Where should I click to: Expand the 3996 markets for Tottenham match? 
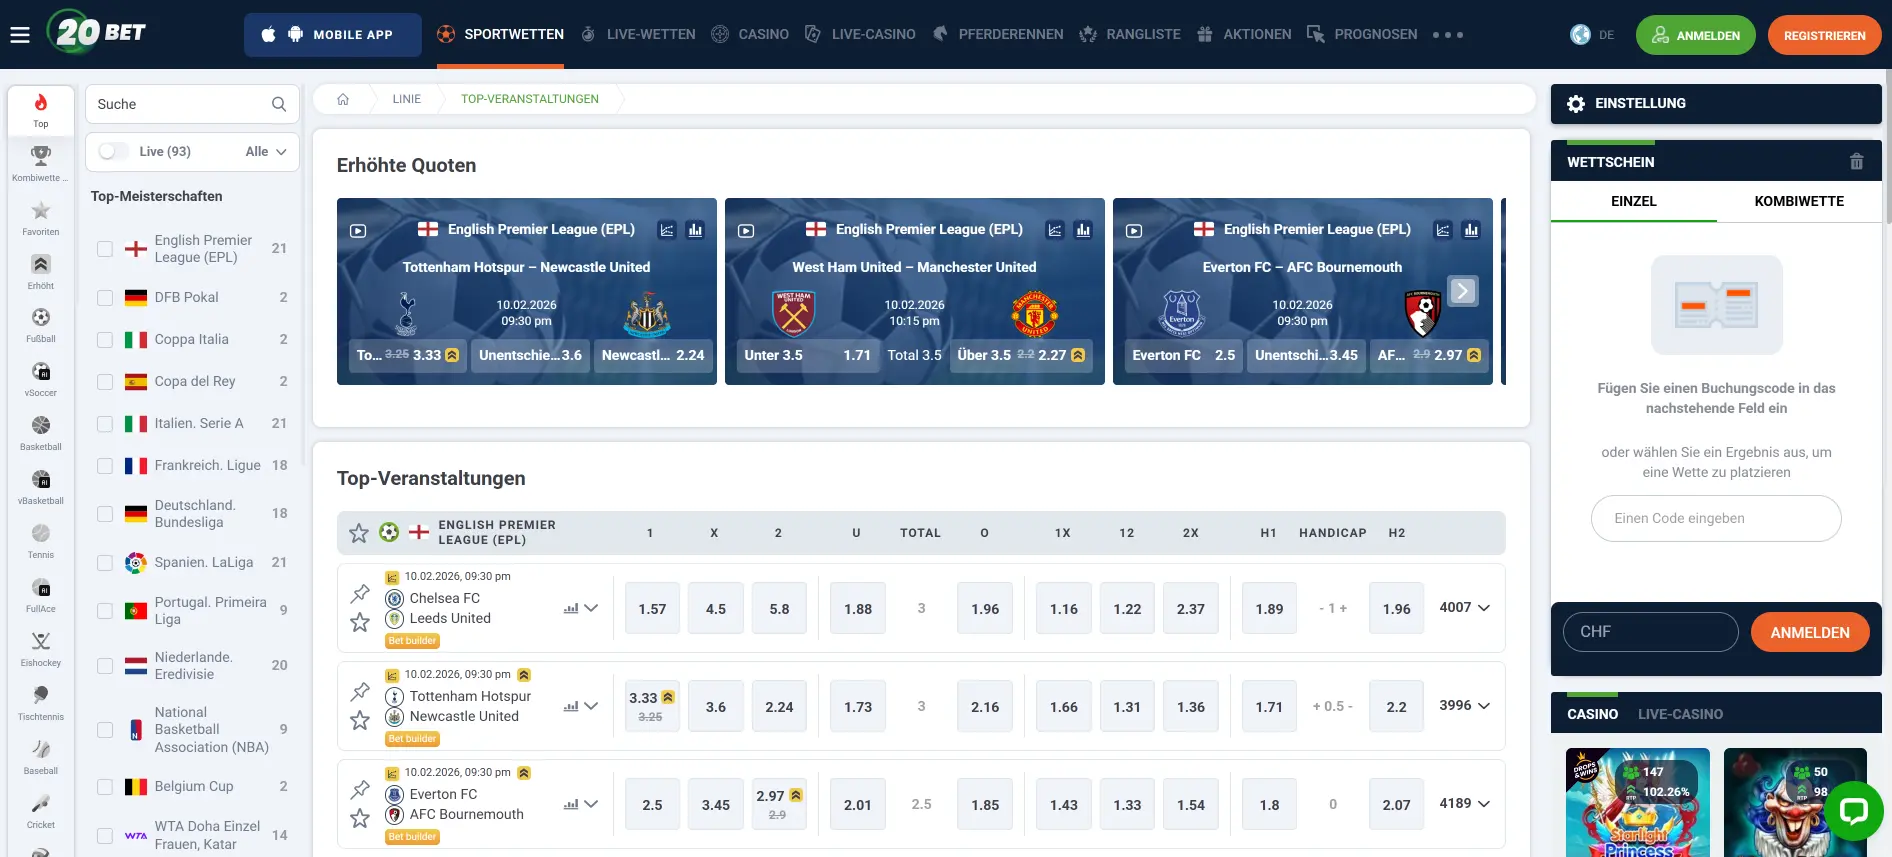click(x=1464, y=706)
